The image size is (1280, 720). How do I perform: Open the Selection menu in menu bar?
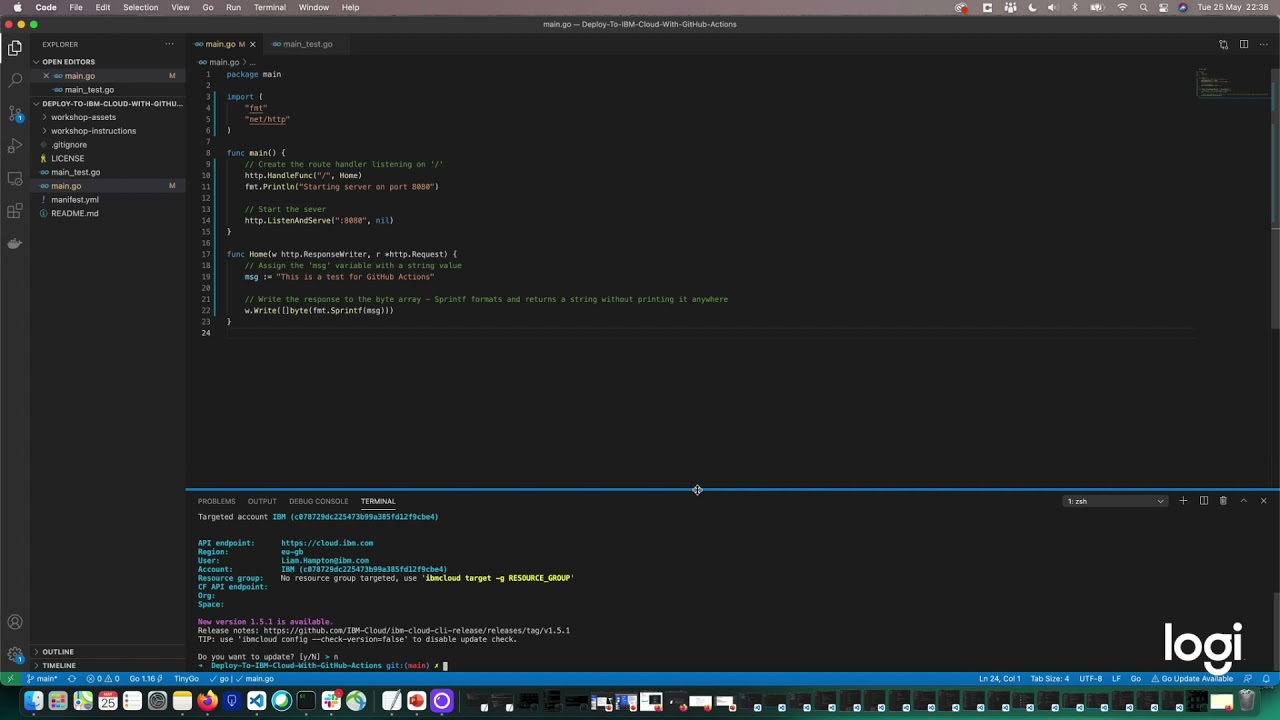point(140,8)
